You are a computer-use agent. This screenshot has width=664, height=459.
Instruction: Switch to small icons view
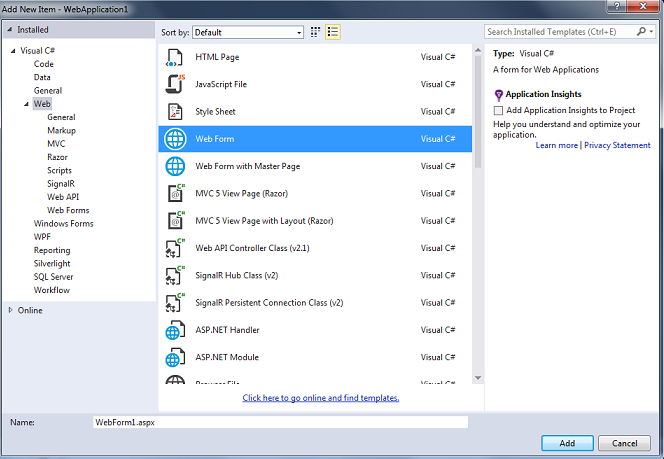tap(315, 32)
